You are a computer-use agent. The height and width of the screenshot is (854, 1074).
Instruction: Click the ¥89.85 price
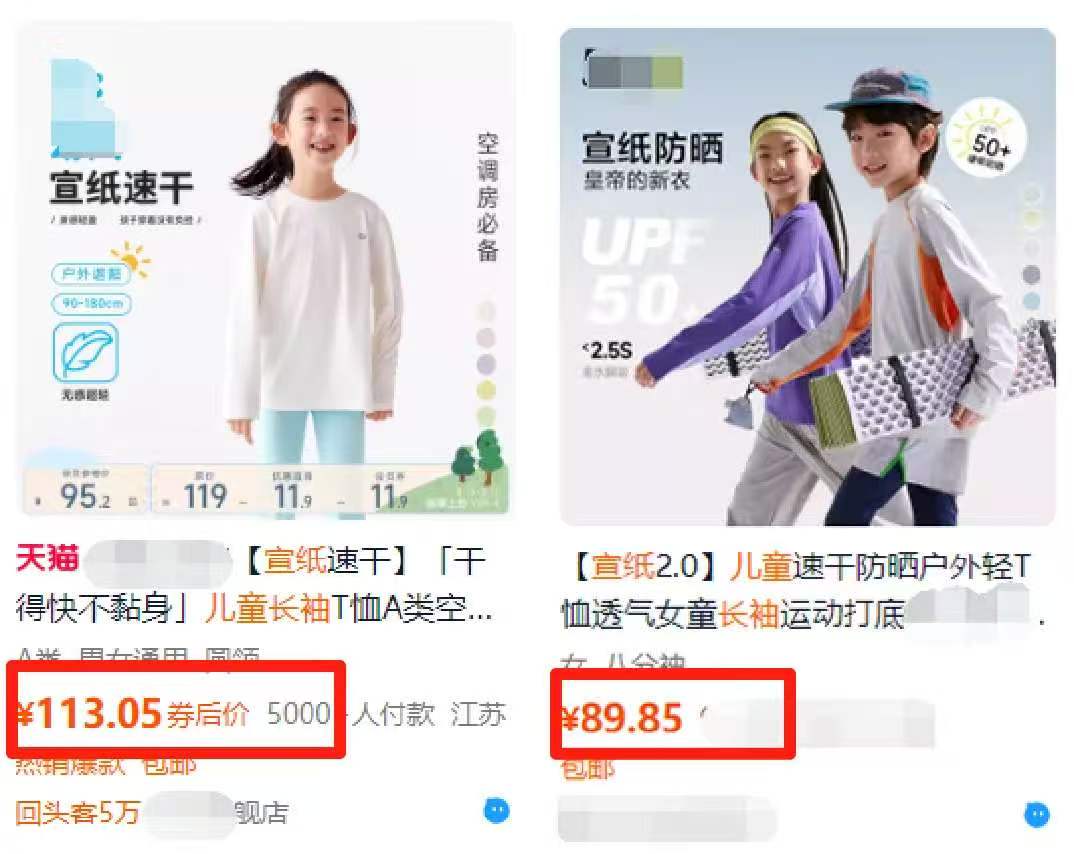point(622,718)
